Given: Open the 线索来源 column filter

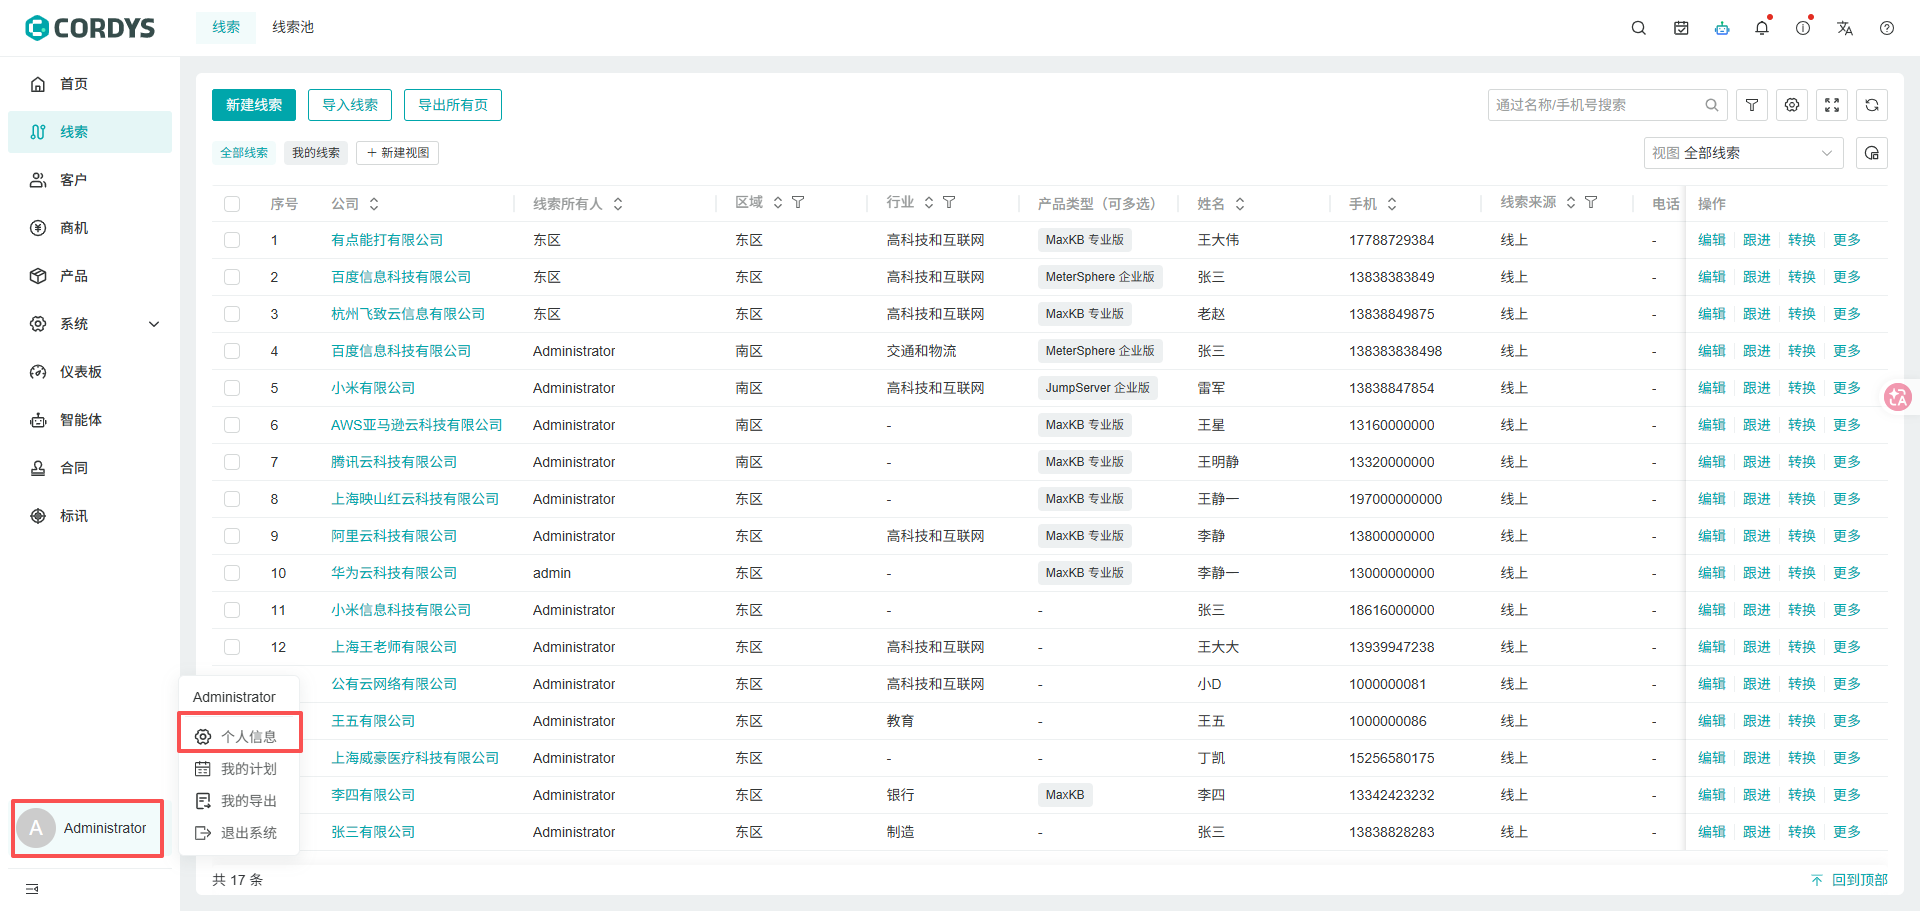Looking at the screenshot, I should (1592, 201).
